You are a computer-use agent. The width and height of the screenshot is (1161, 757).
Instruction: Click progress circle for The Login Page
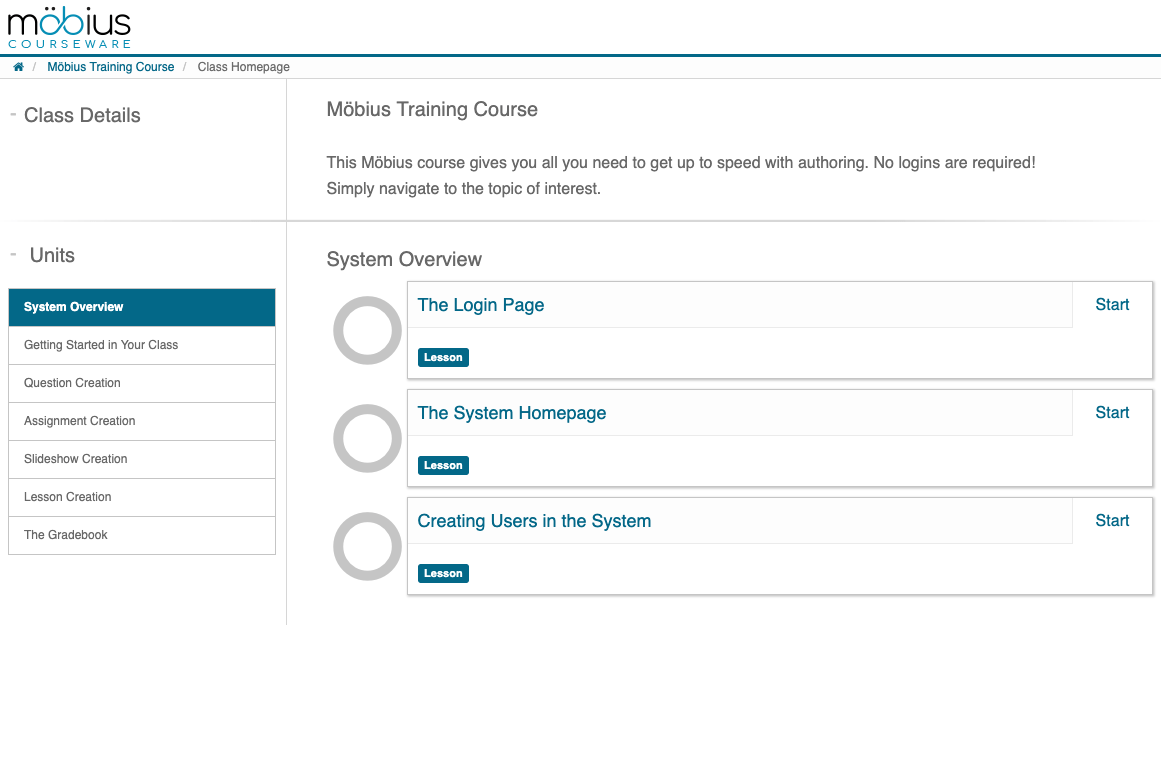coord(367,330)
